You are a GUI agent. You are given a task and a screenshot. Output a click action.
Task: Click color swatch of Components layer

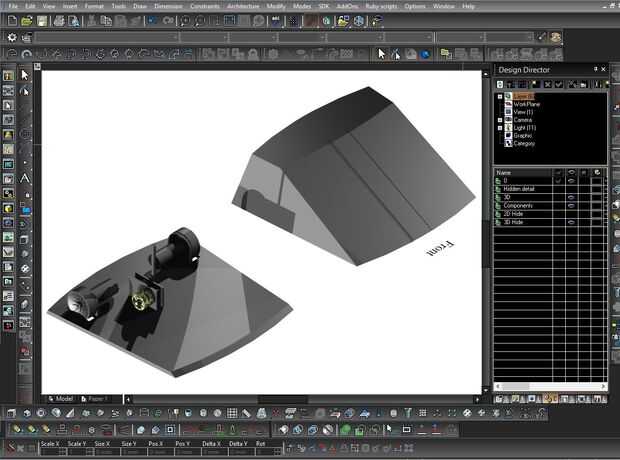(x=597, y=206)
